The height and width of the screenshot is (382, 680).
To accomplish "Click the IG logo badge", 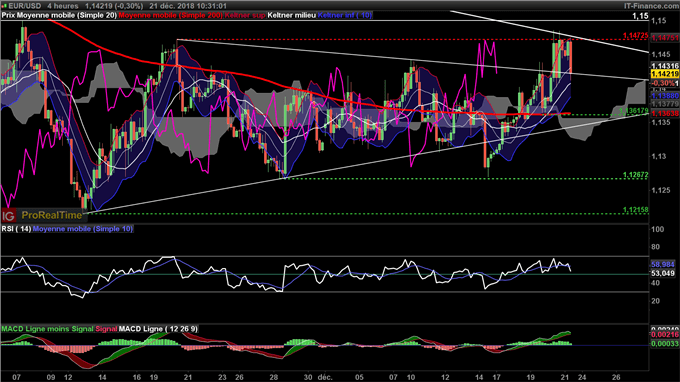I will coord(8,215).
